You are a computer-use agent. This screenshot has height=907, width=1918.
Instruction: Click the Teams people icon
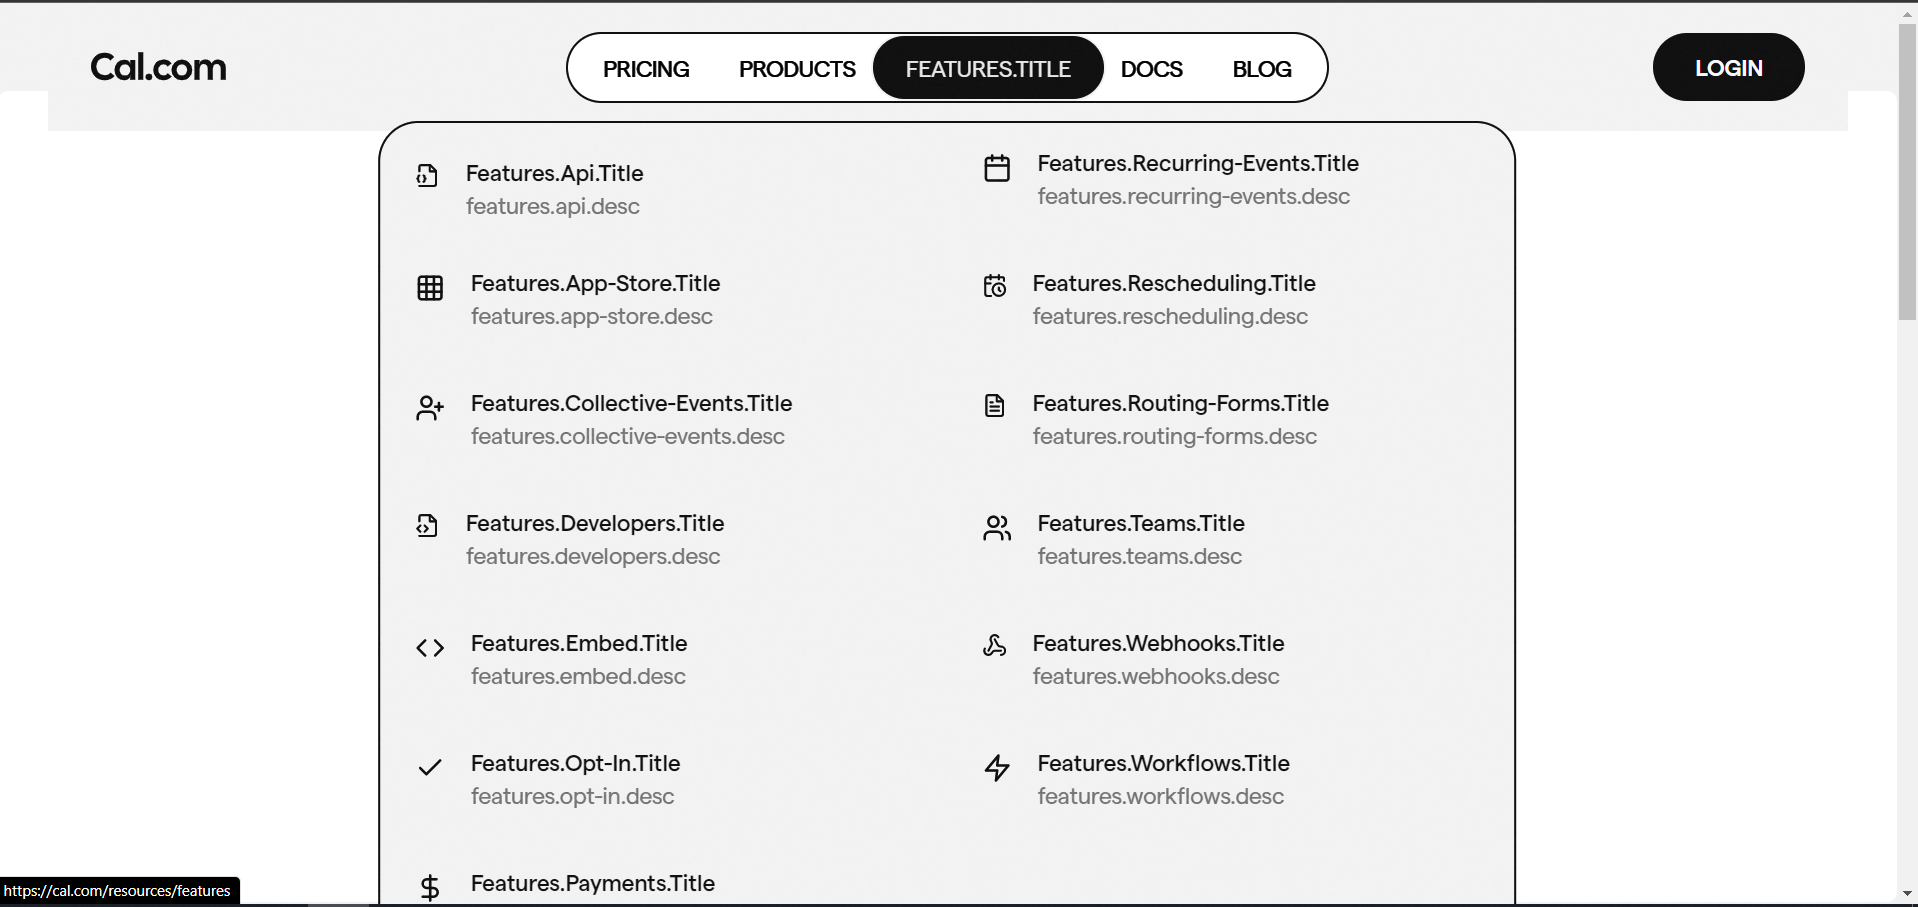click(996, 528)
